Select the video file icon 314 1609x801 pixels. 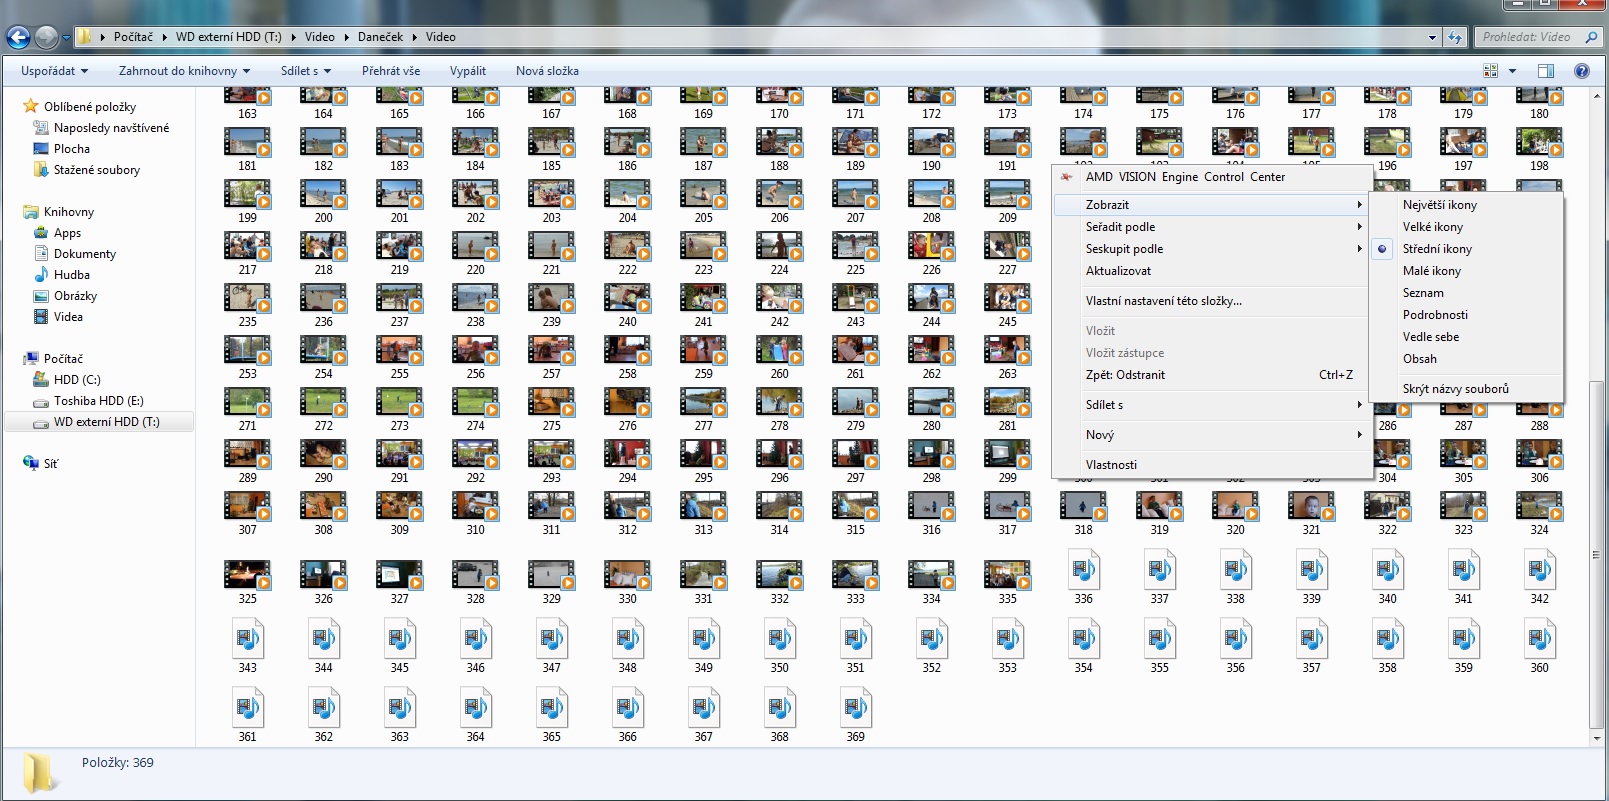tap(779, 506)
